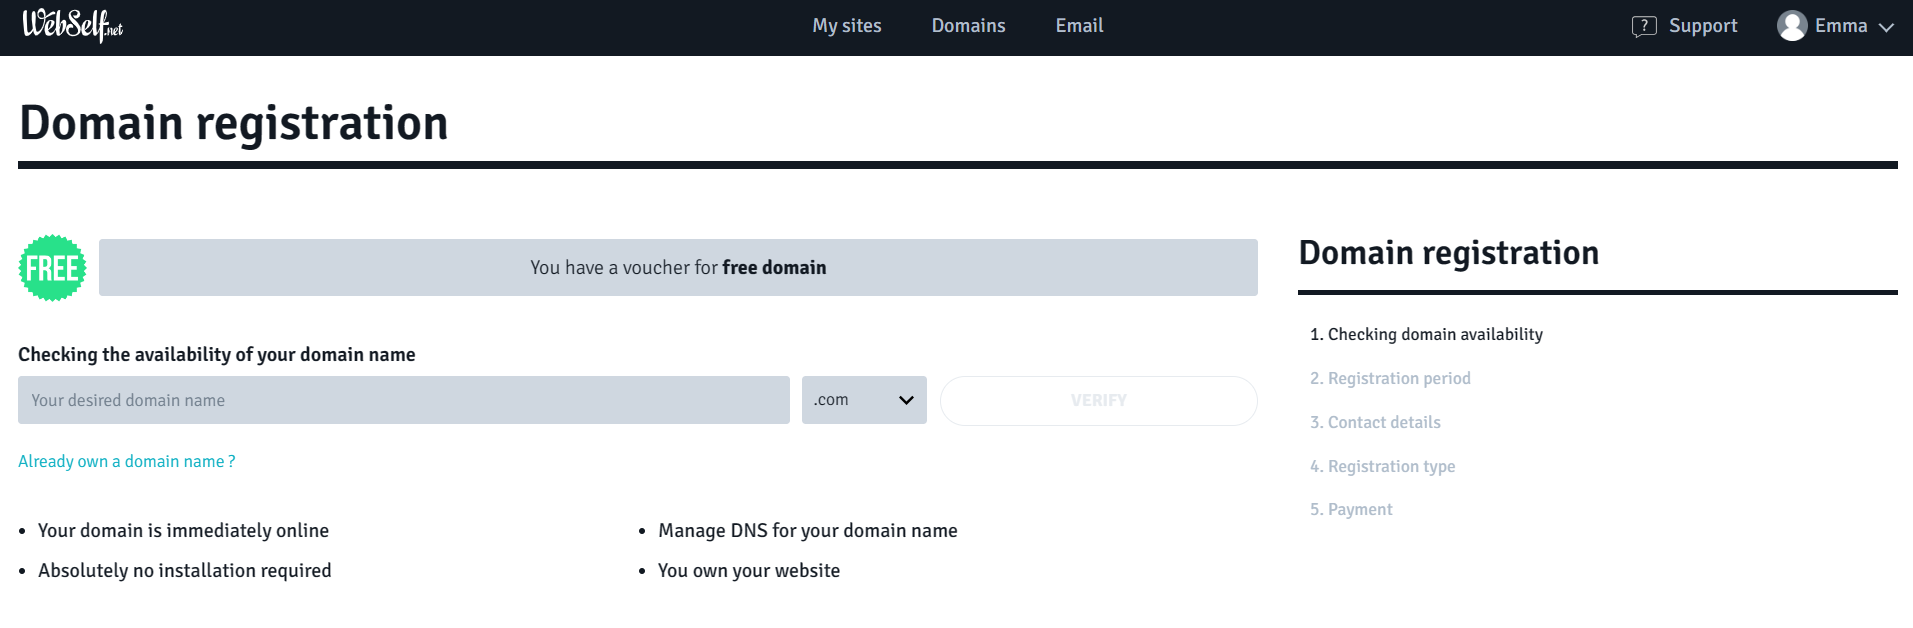Select step 3 Contact details
This screenshot has width=1913, height=628.
pyautogui.click(x=1375, y=422)
